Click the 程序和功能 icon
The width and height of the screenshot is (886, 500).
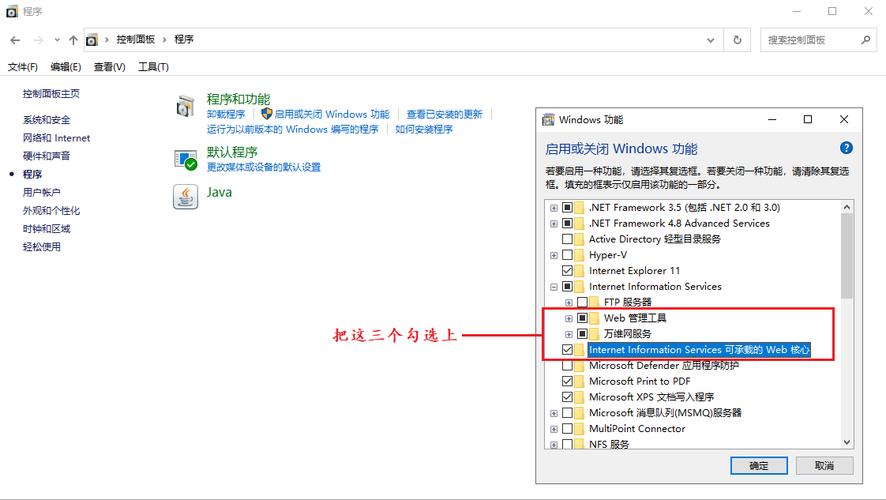(x=185, y=106)
